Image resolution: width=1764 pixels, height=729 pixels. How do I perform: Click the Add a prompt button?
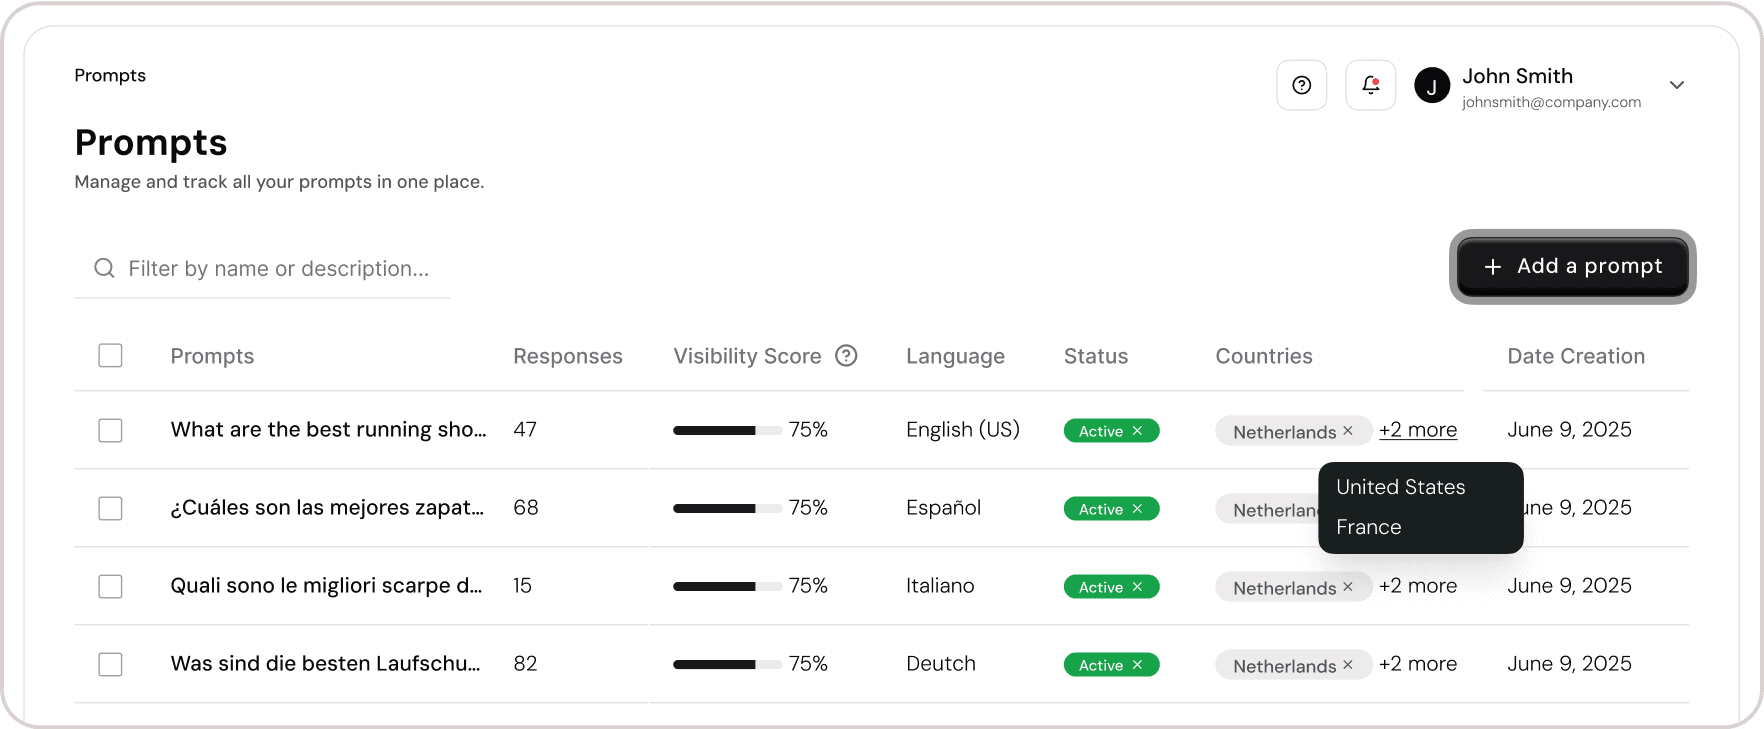click(1572, 267)
